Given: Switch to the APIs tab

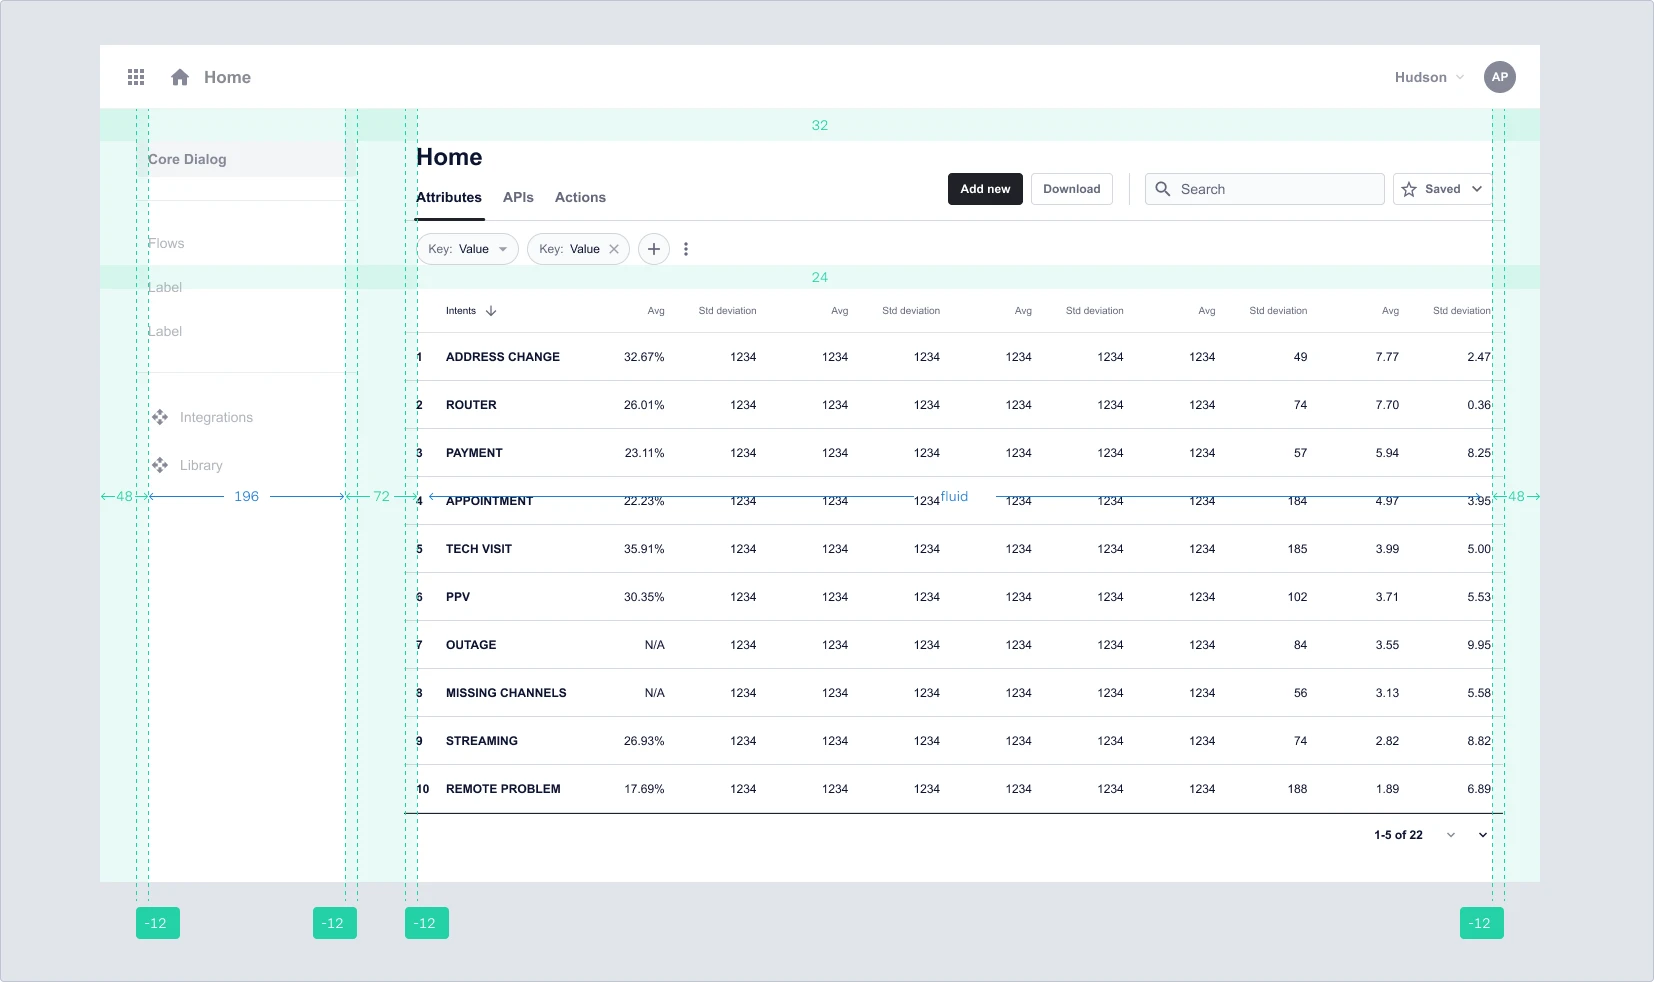Looking at the screenshot, I should pos(518,197).
